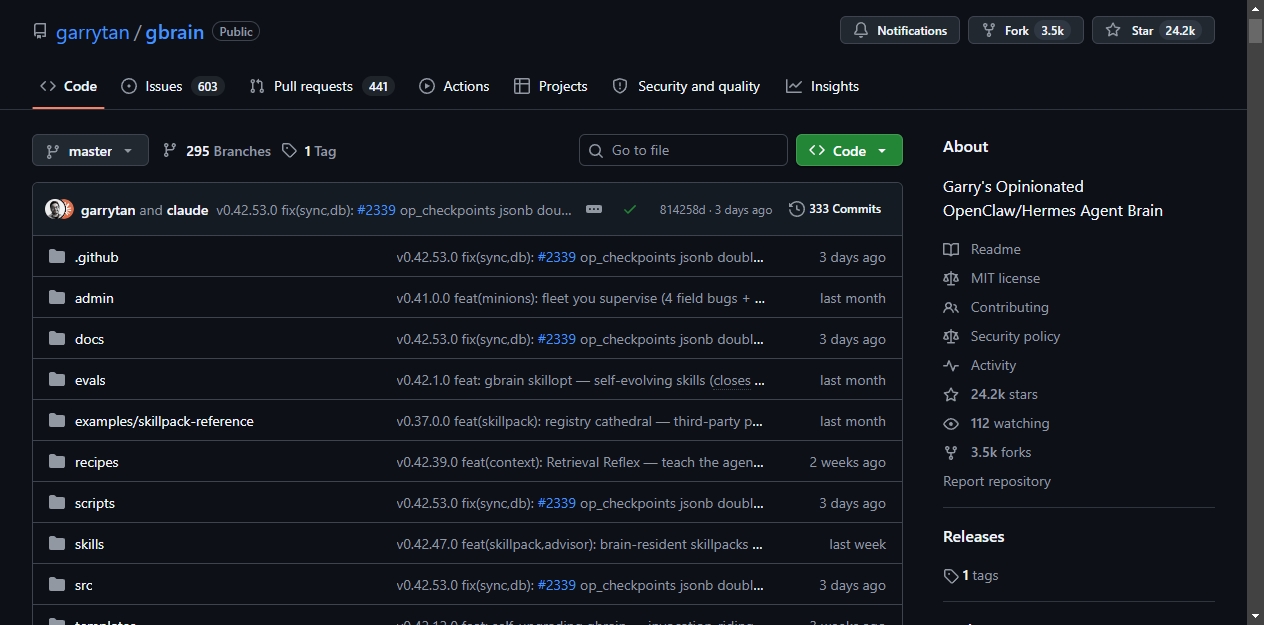The width and height of the screenshot is (1264, 625).
Task: Open the evals folder
Action: point(90,380)
